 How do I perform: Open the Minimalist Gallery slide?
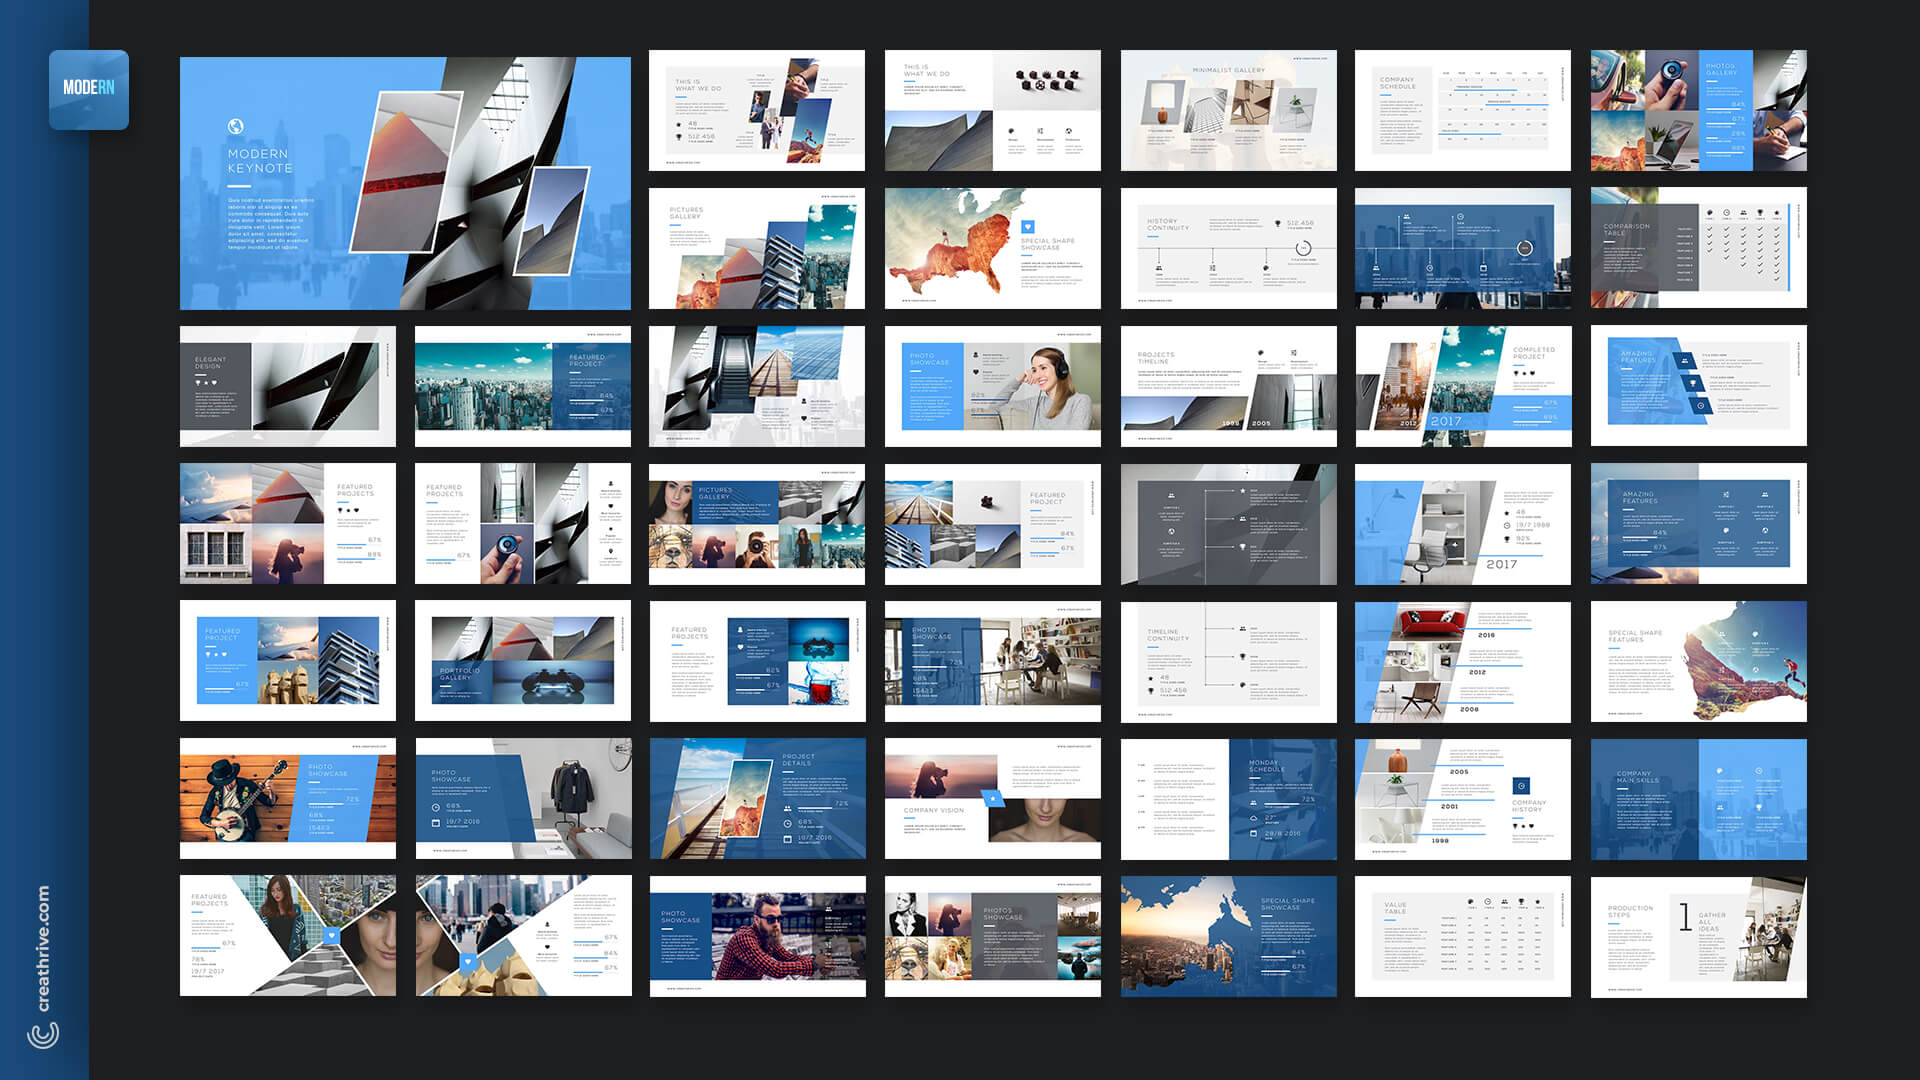[x=1228, y=110]
